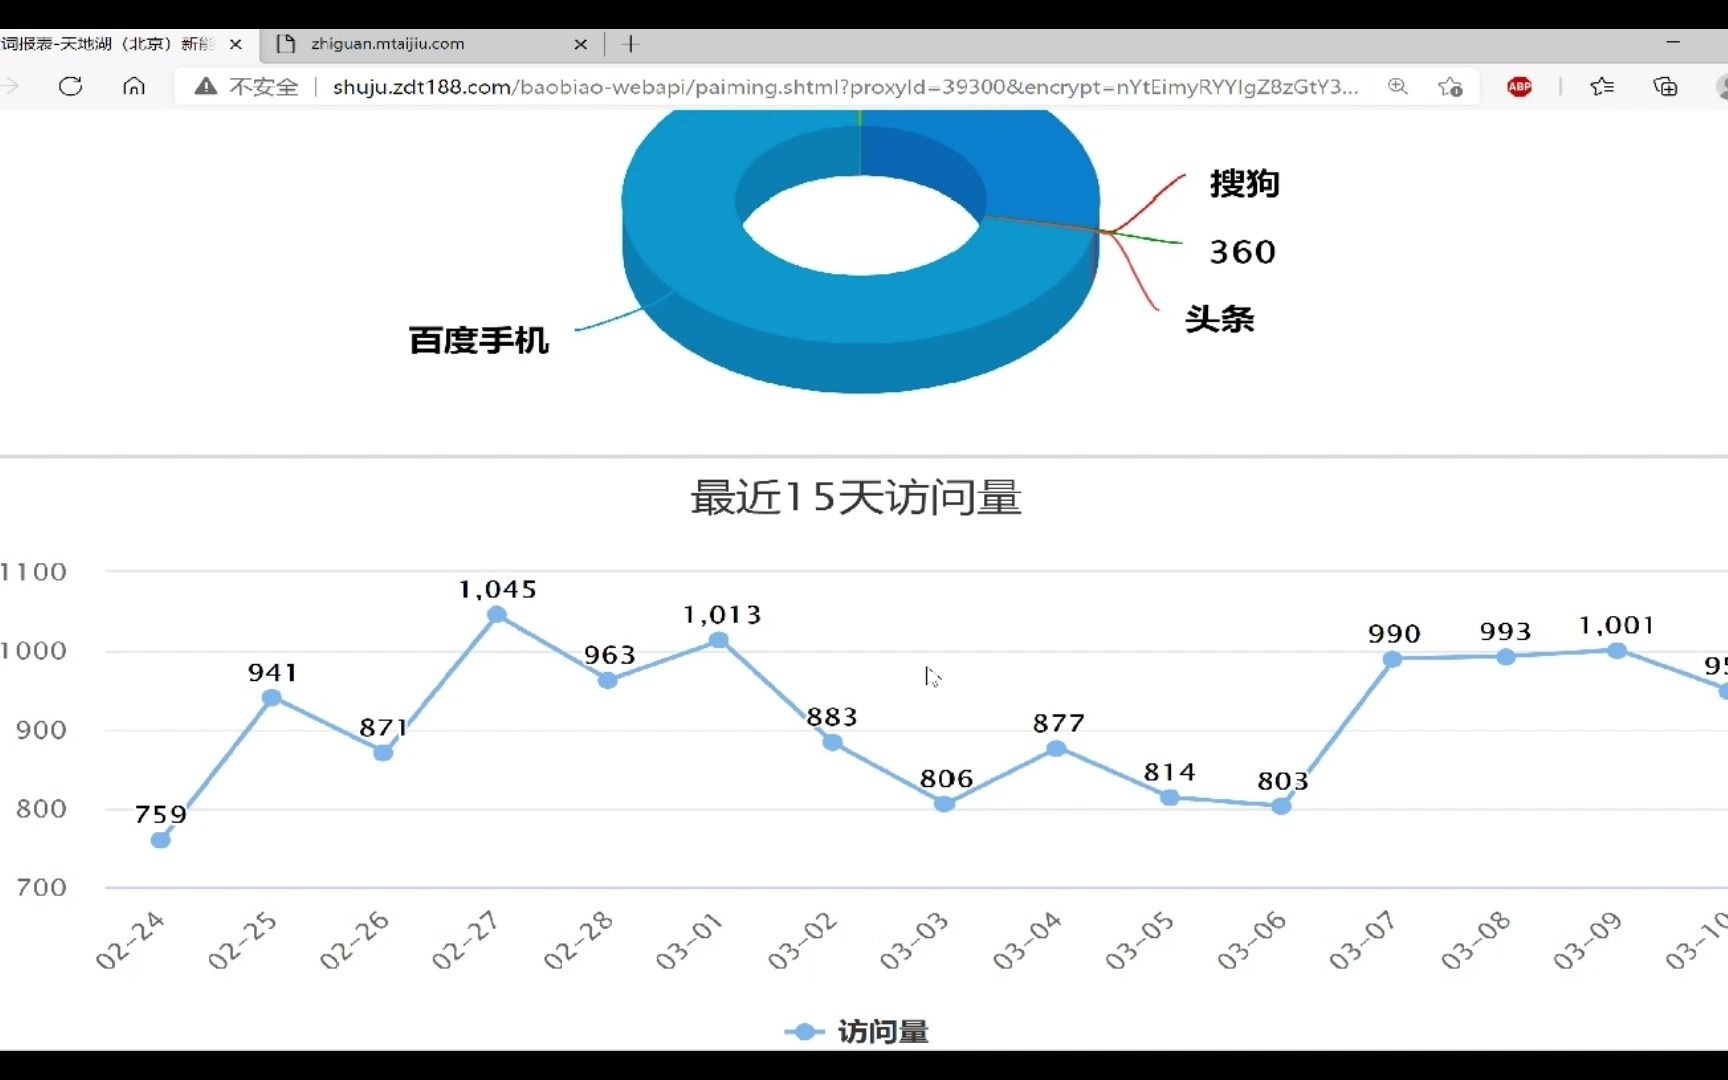Open a new tab with the plus button
The width and height of the screenshot is (1728, 1080).
pyautogui.click(x=630, y=44)
